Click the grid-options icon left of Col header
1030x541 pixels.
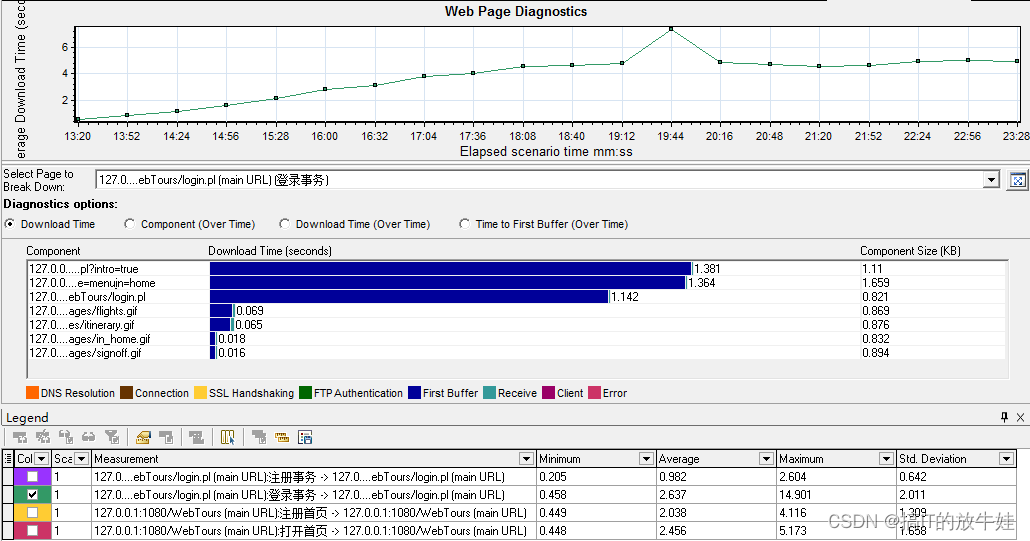click(8, 458)
